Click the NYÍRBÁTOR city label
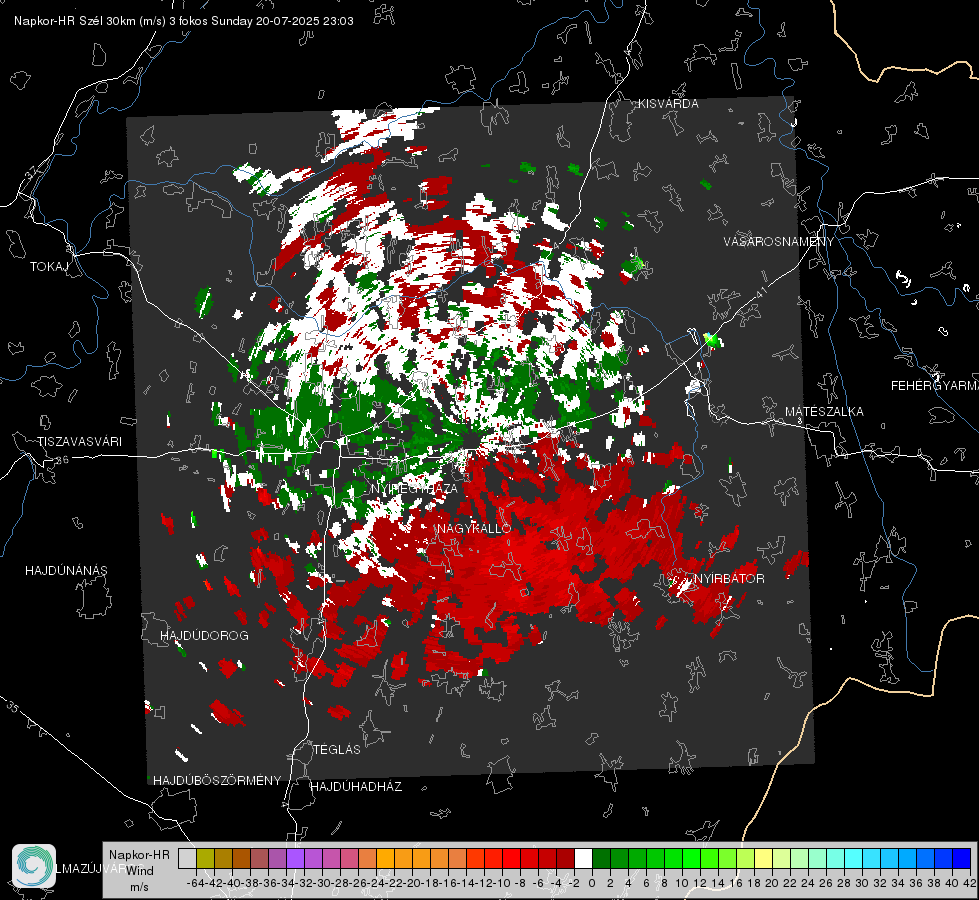The image size is (979, 900). click(x=729, y=578)
